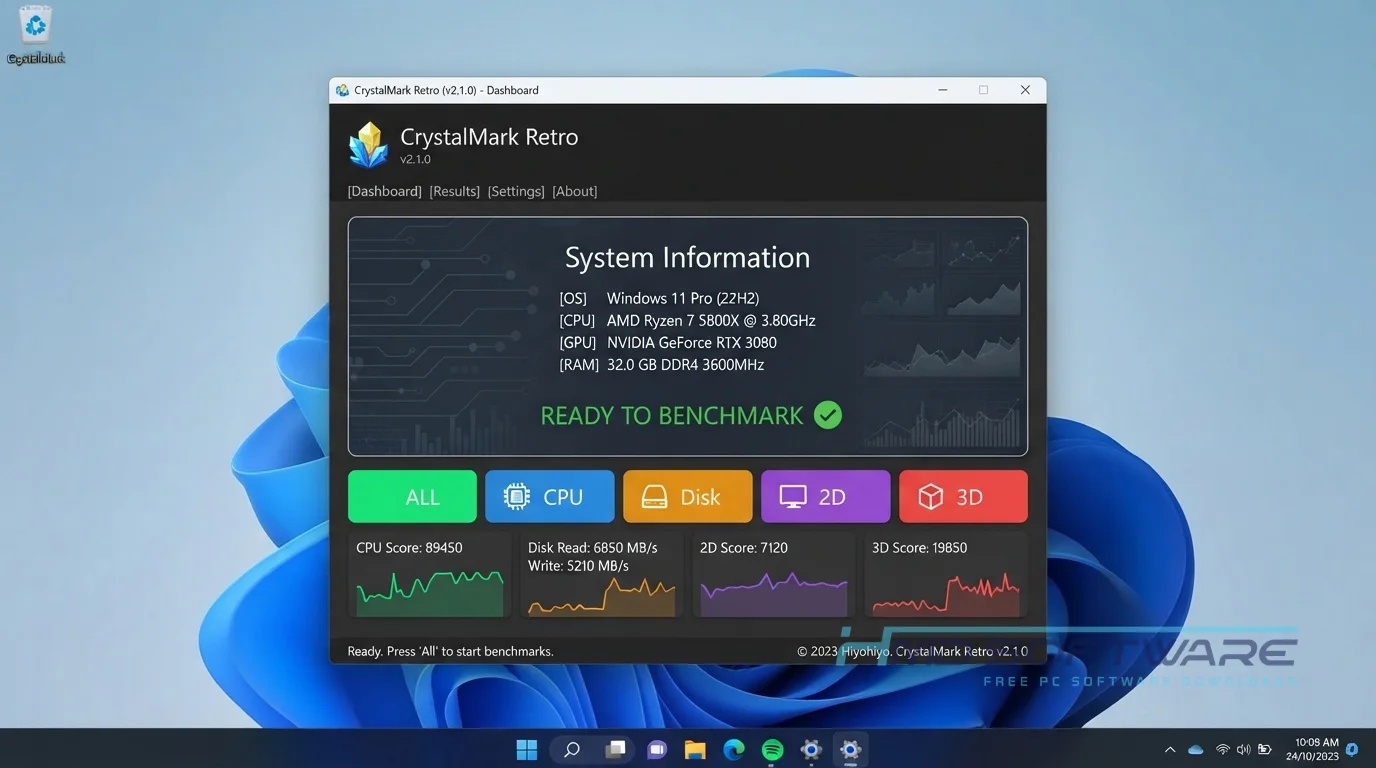Click the '2D Score: 7120' text
Screen dimensions: 1376x768
tap(744, 548)
